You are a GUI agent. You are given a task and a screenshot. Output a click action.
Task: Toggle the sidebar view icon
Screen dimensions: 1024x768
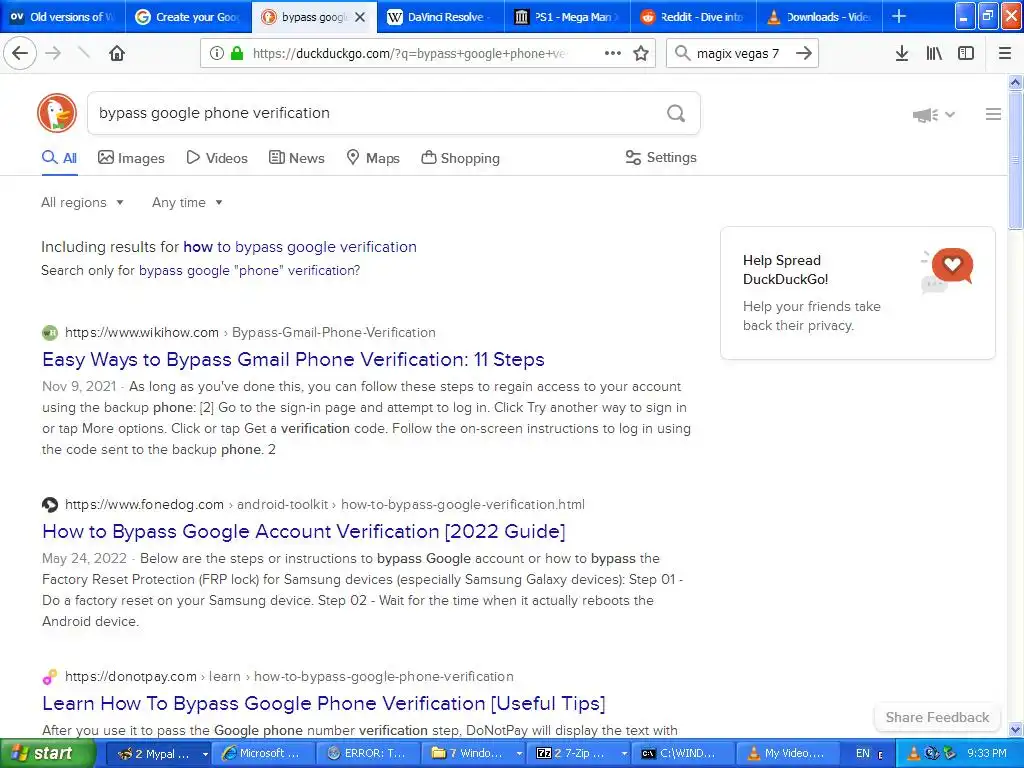966,53
